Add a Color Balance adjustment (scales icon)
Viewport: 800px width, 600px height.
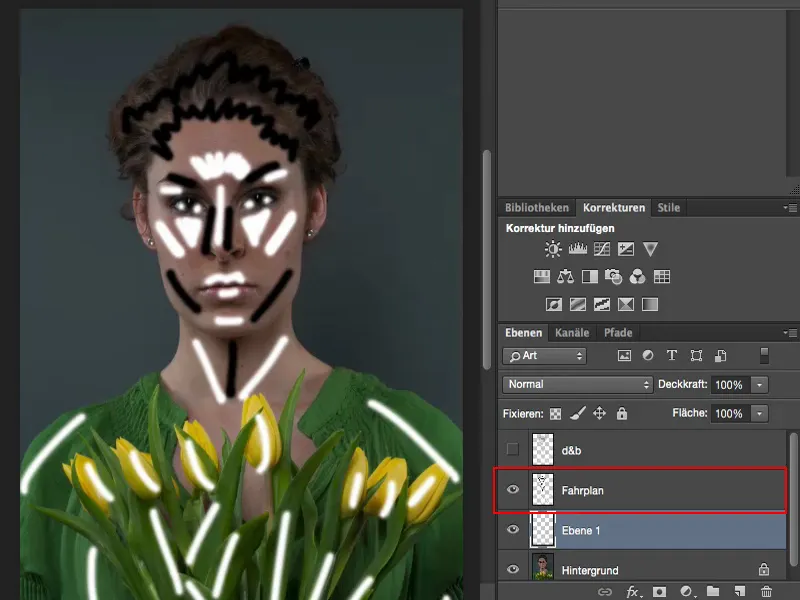coord(565,277)
